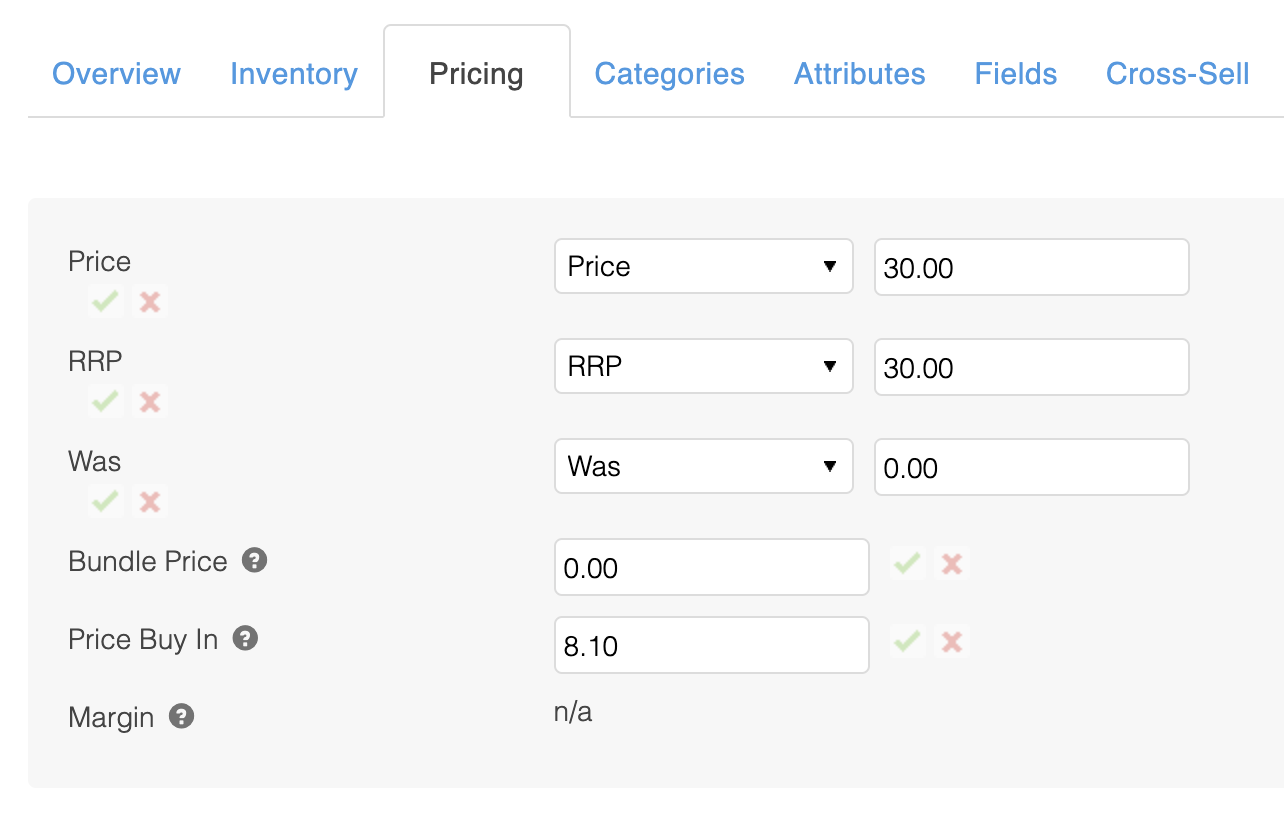Open the RRP type dropdown

(703, 367)
